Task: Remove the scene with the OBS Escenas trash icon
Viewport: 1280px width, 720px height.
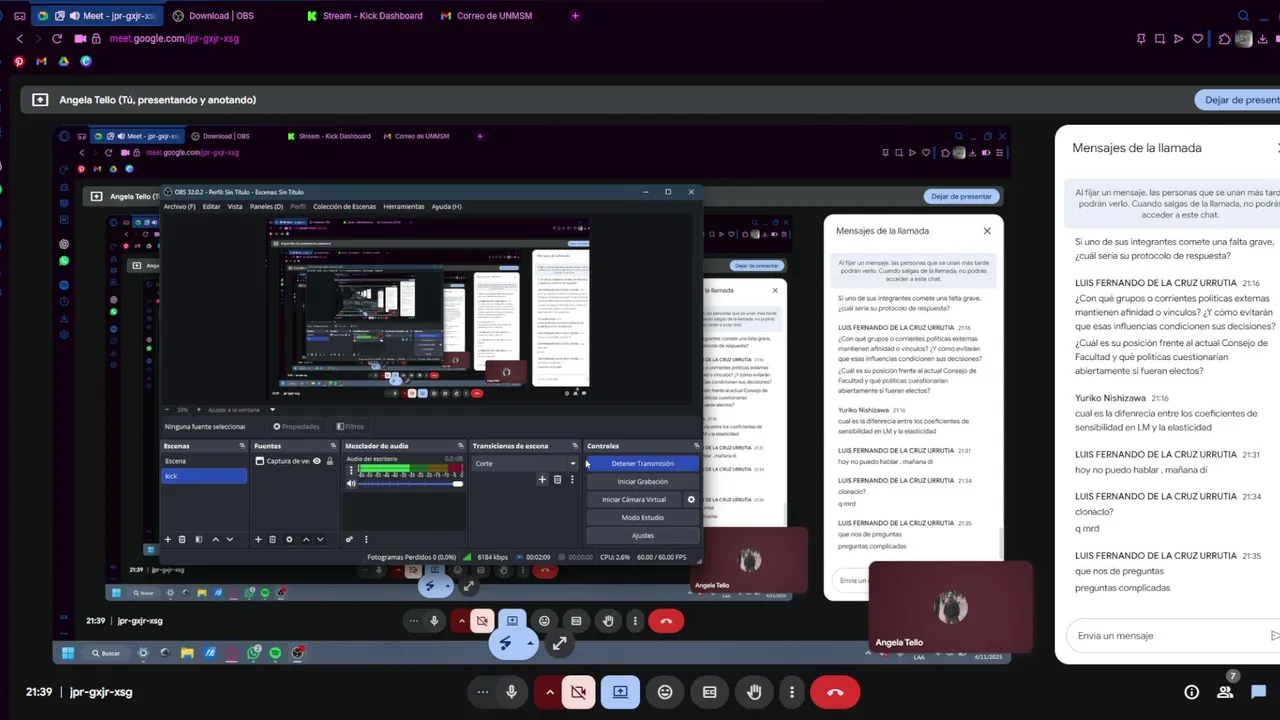Action: [x=182, y=539]
